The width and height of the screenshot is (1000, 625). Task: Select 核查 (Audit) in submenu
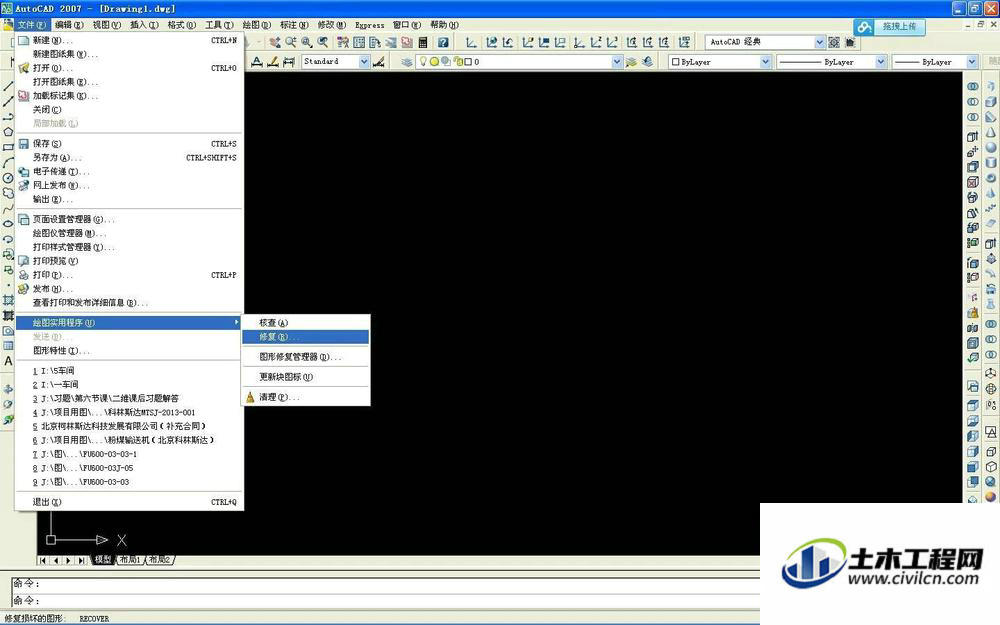(305, 323)
